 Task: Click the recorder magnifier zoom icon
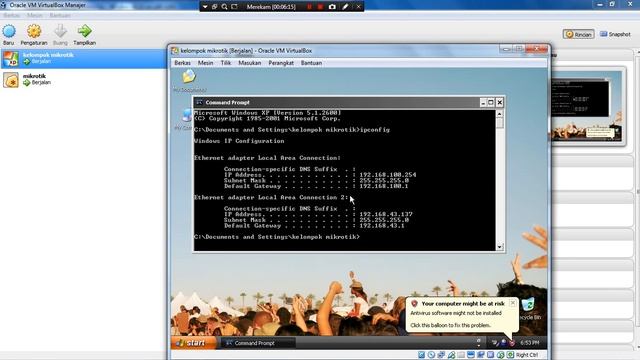point(224,7)
